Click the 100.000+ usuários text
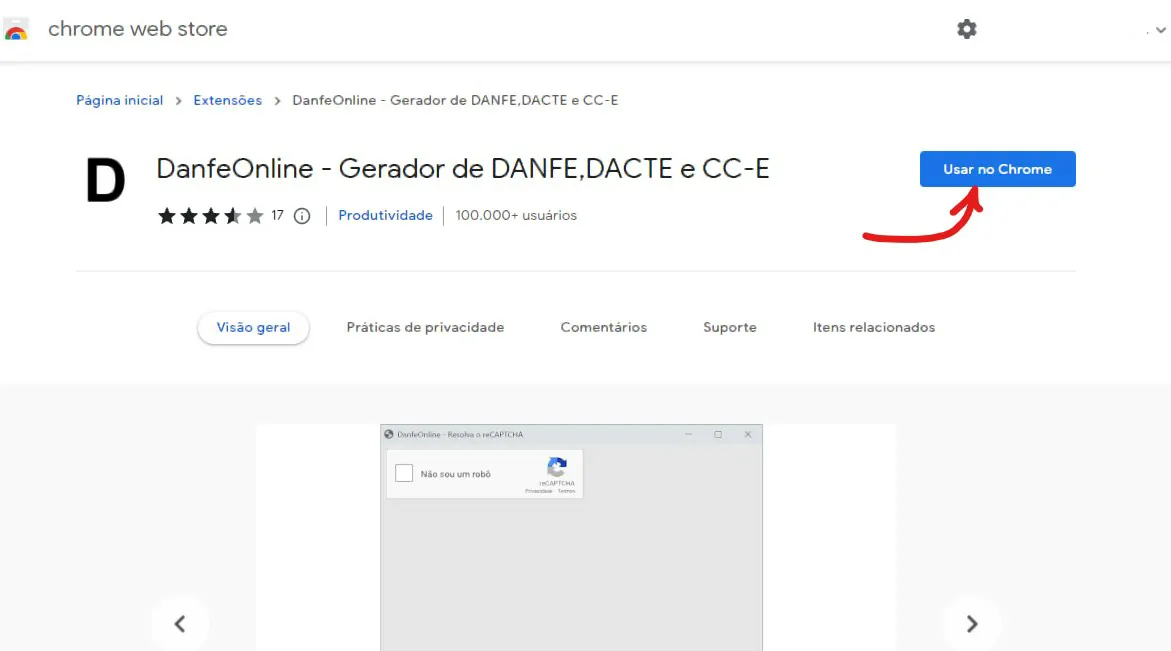1171x651 pixels. [516, 215]
